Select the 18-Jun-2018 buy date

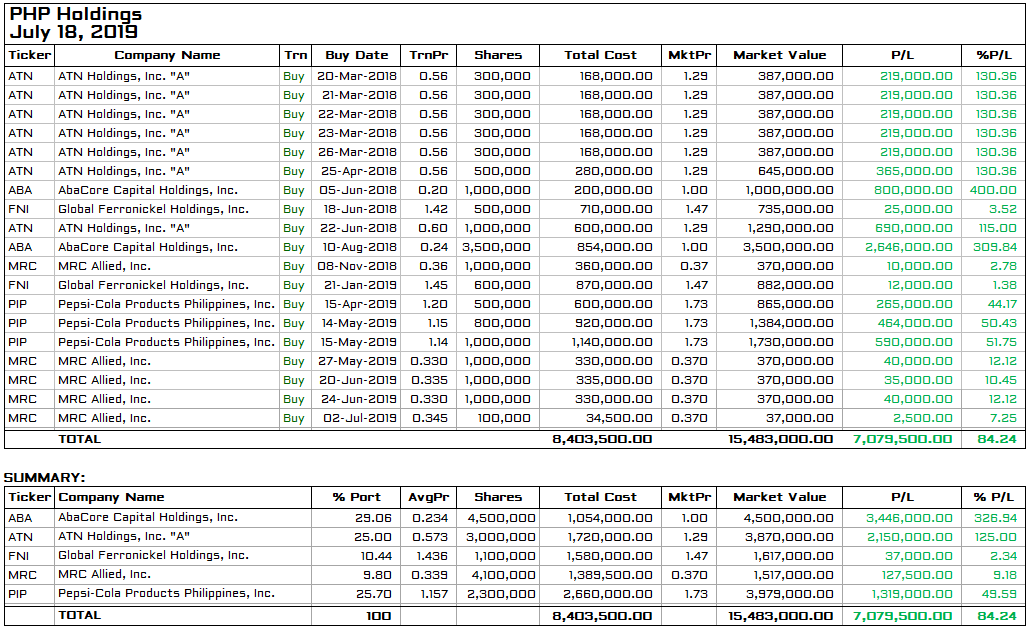coord(360,210)
